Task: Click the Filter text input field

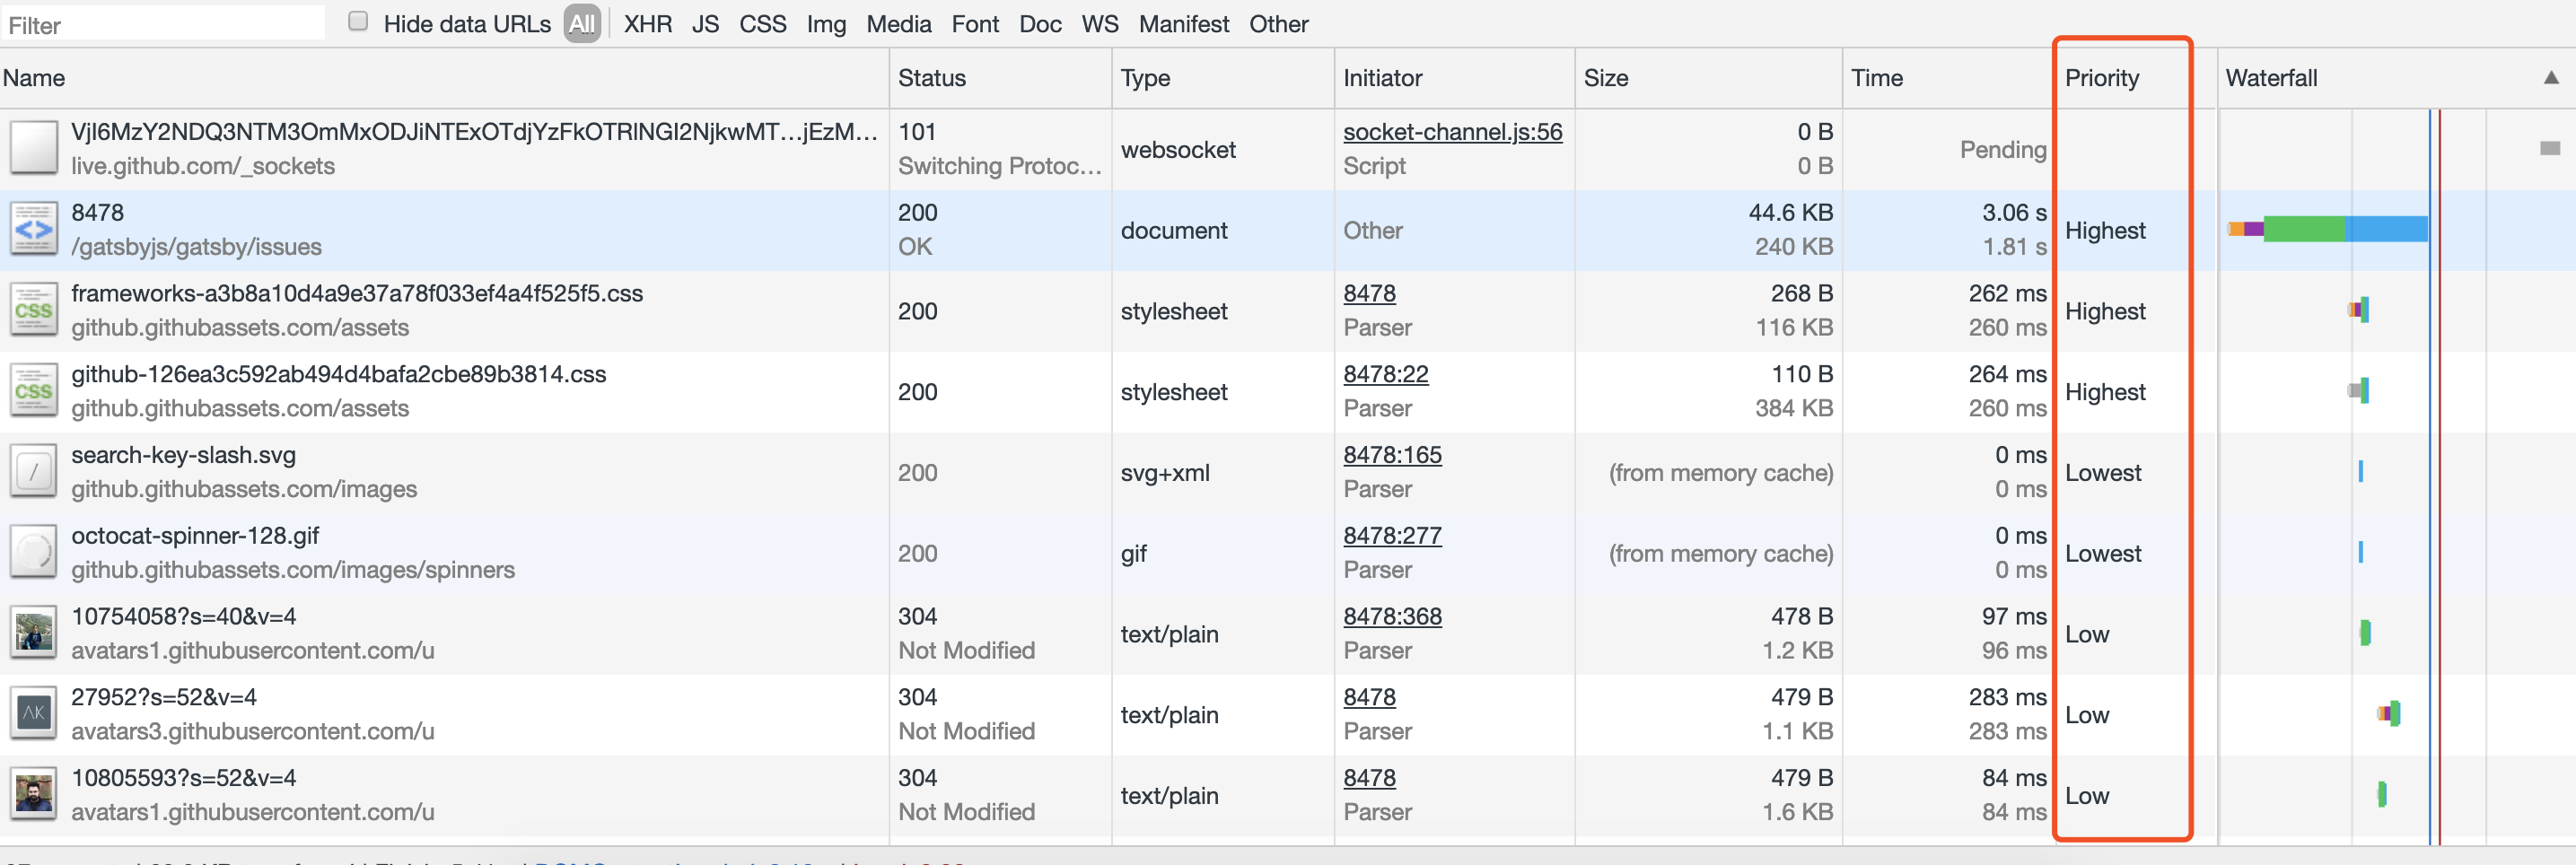Action: [x=163, y=24]
